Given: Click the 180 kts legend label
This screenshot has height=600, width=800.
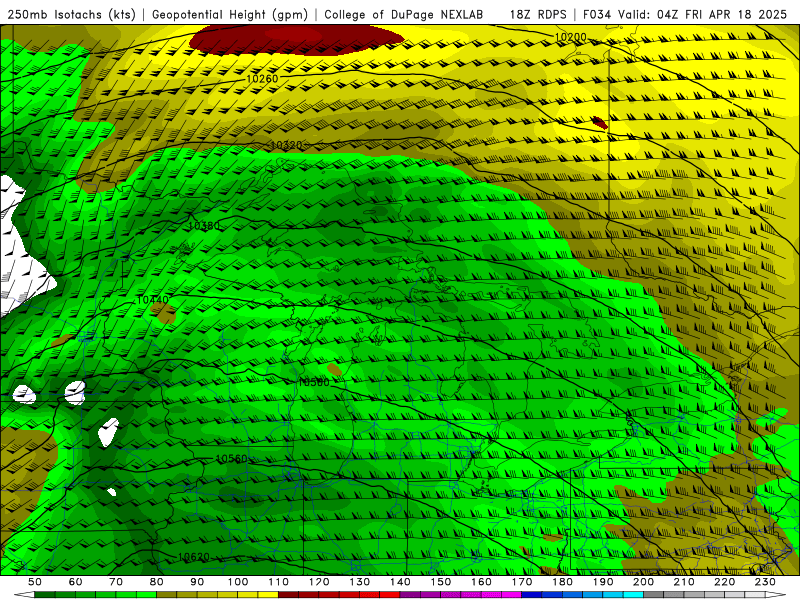Looking at the screenshot, I should tap(562, 582).
